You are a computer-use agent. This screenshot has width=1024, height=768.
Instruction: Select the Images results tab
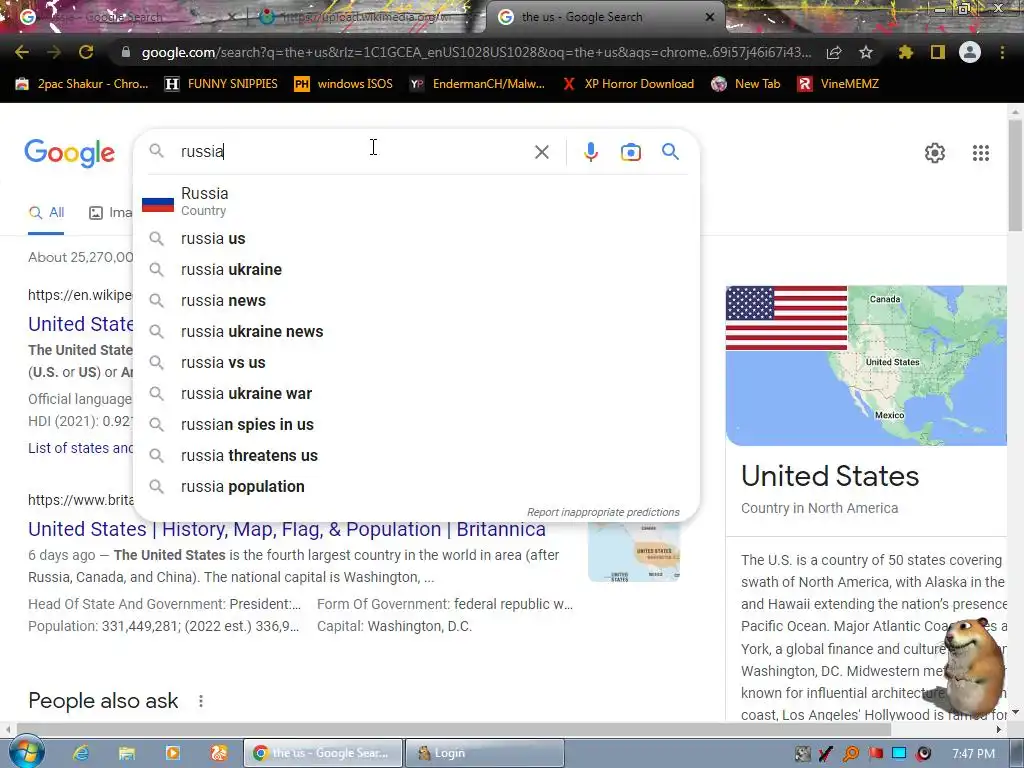coord(110,212)
